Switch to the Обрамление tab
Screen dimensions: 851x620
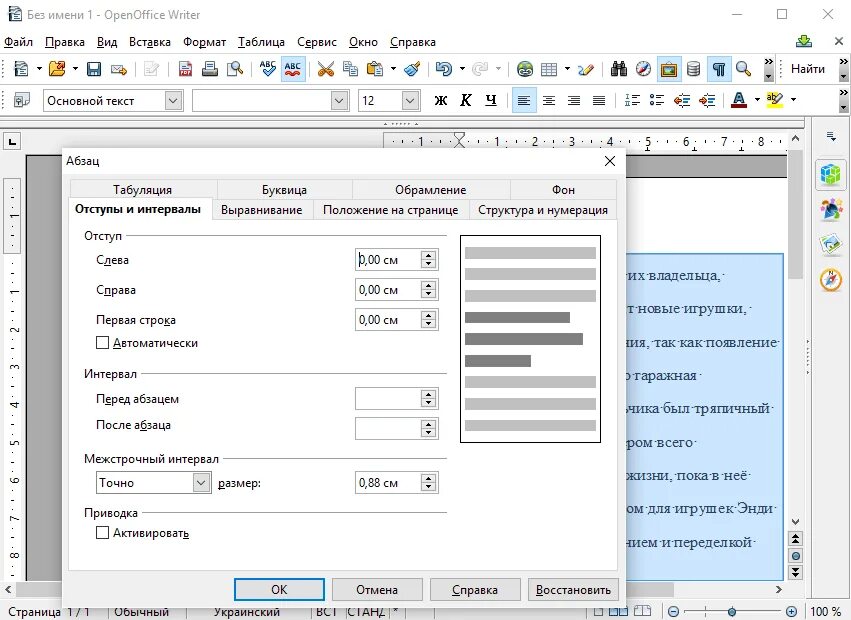[x=430, y=189]
